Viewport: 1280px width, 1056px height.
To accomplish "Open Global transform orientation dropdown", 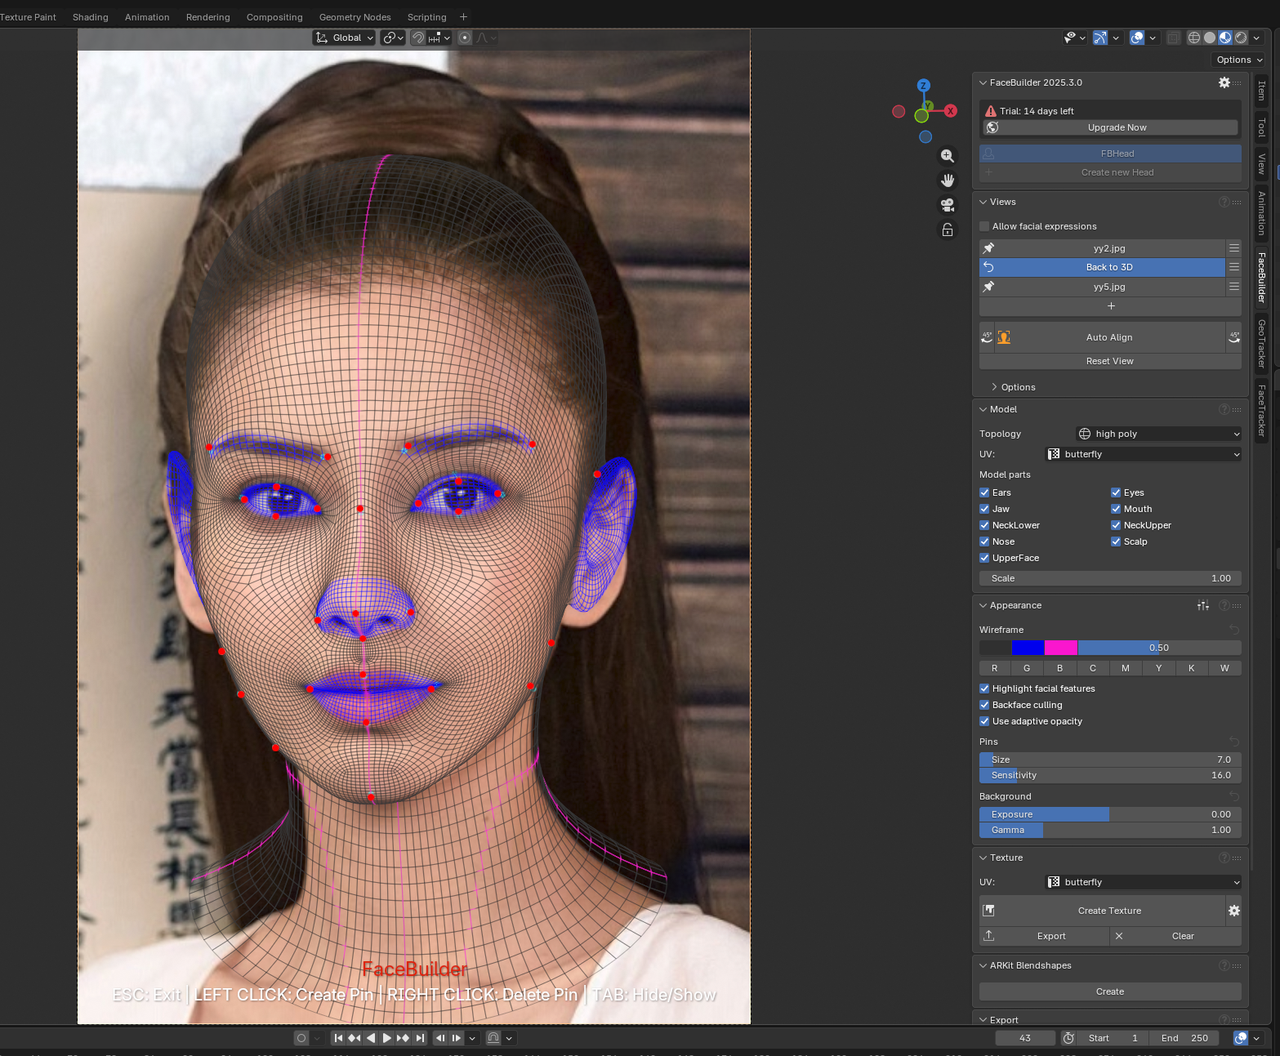I will point(344,38).
